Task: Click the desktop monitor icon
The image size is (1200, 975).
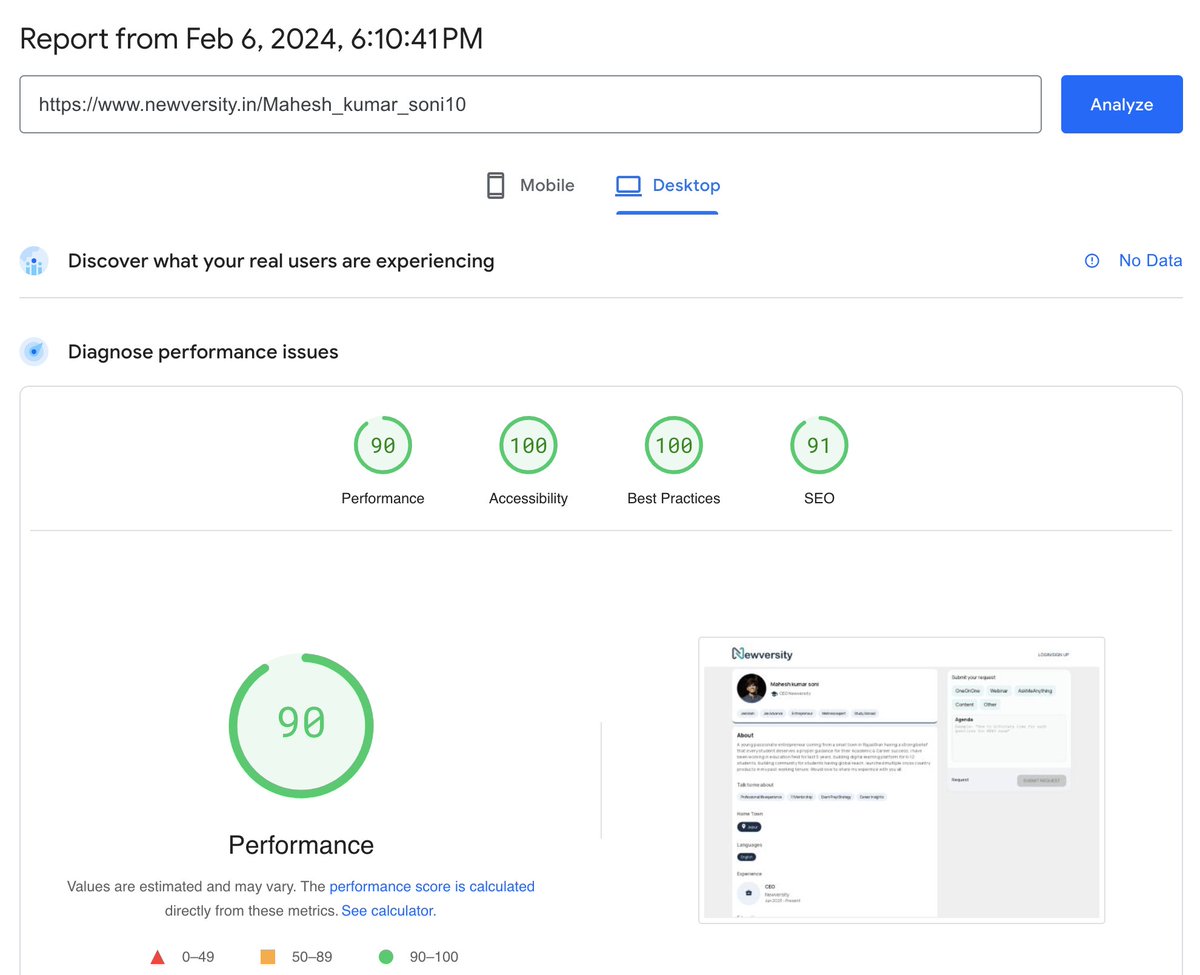Action: pos(628,185)
